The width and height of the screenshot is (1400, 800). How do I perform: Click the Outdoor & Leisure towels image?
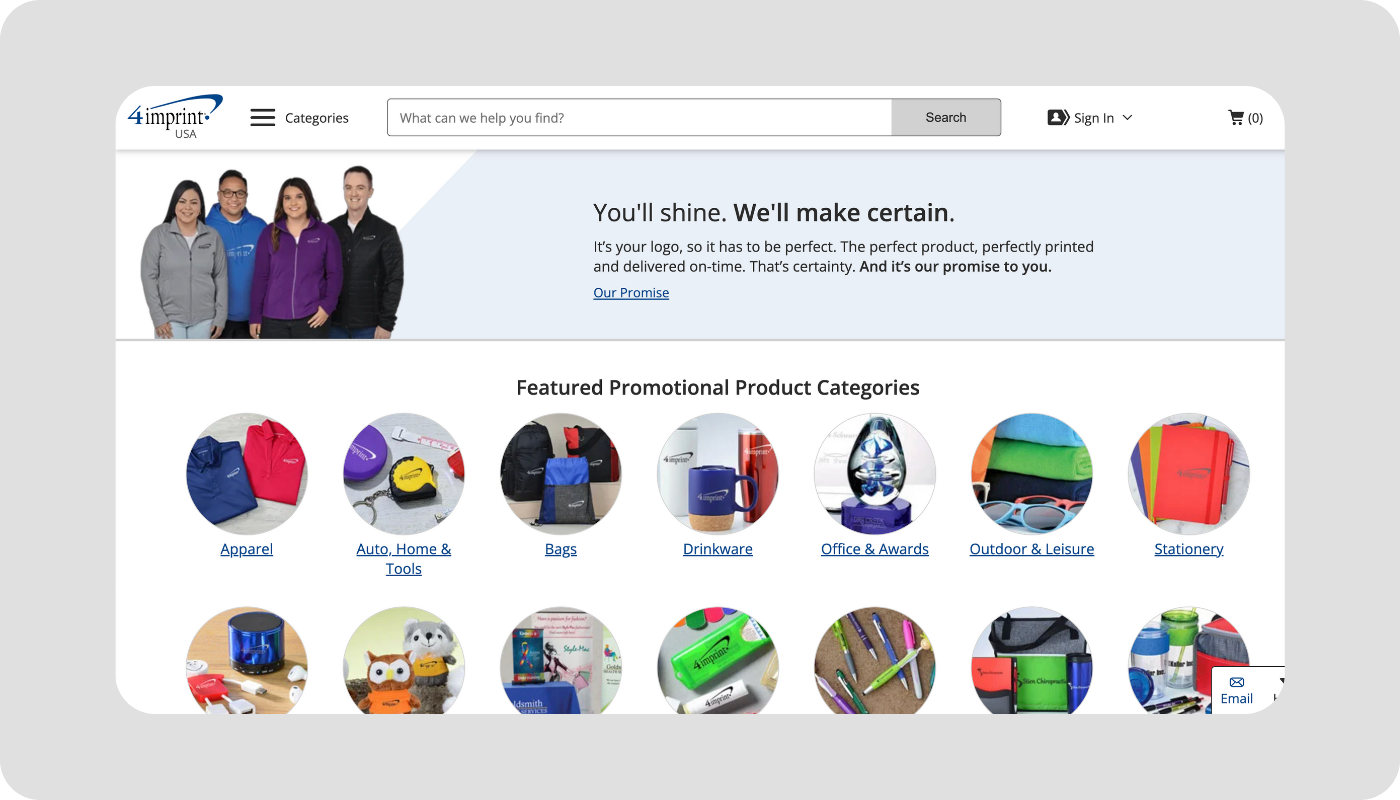(x=1032, y=474)
